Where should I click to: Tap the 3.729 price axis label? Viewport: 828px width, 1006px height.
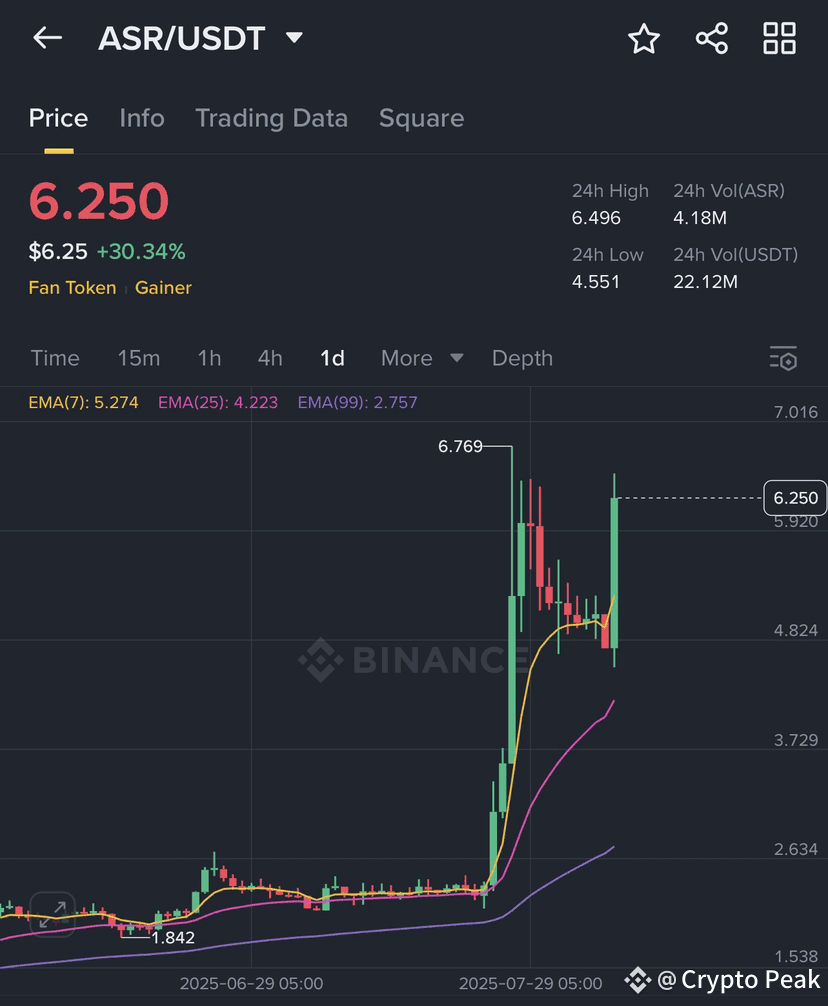(796, 740)
